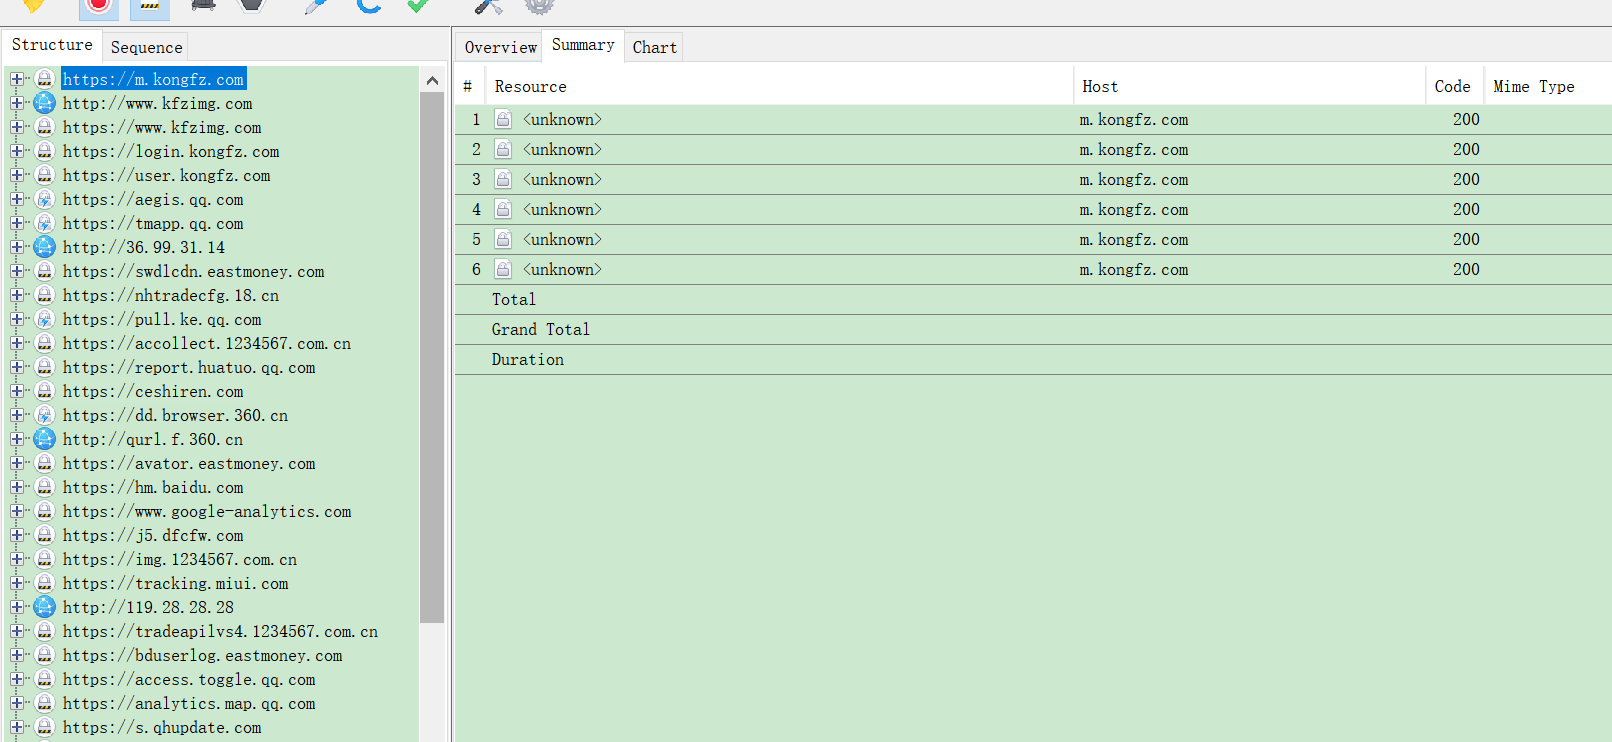The height and width of the screenshot is (742, 1612).
Task: Switch to the Sequence tab
Action: [x=146, y=47]
